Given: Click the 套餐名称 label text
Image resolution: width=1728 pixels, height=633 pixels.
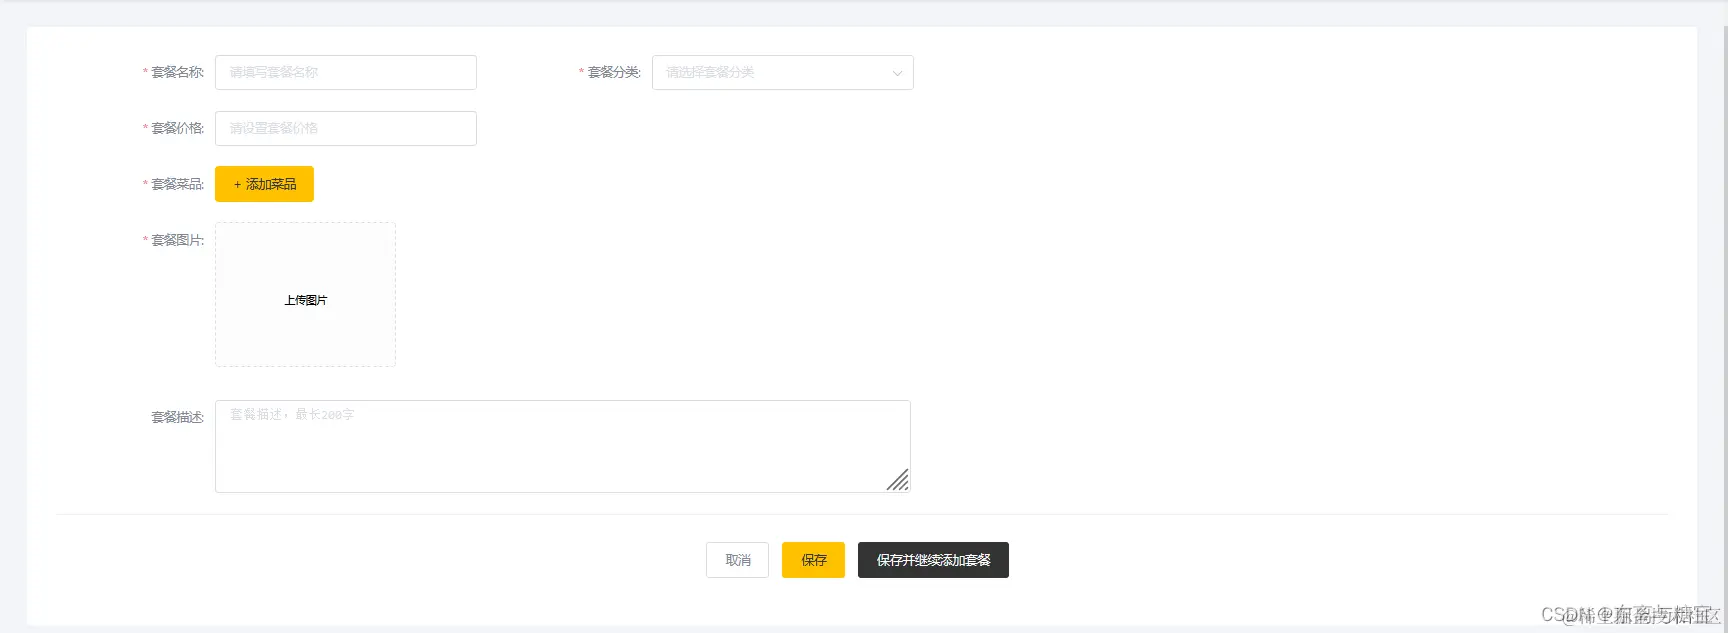Looking at the screenshot, I should pyautogui.click(x=177, y=72).
